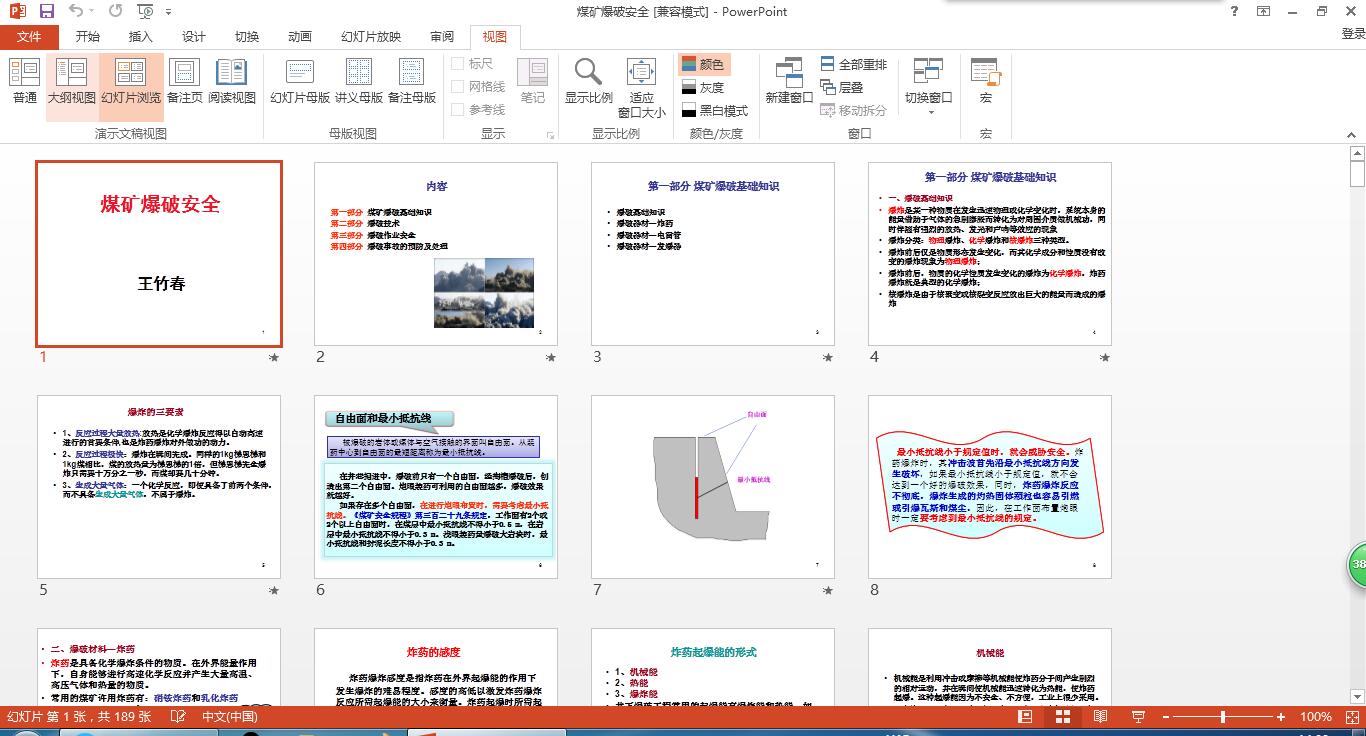The height and width of the screenshot is (736, 1366).
Task: Click animation star under slide 2
Action: (x=550, y=357)
